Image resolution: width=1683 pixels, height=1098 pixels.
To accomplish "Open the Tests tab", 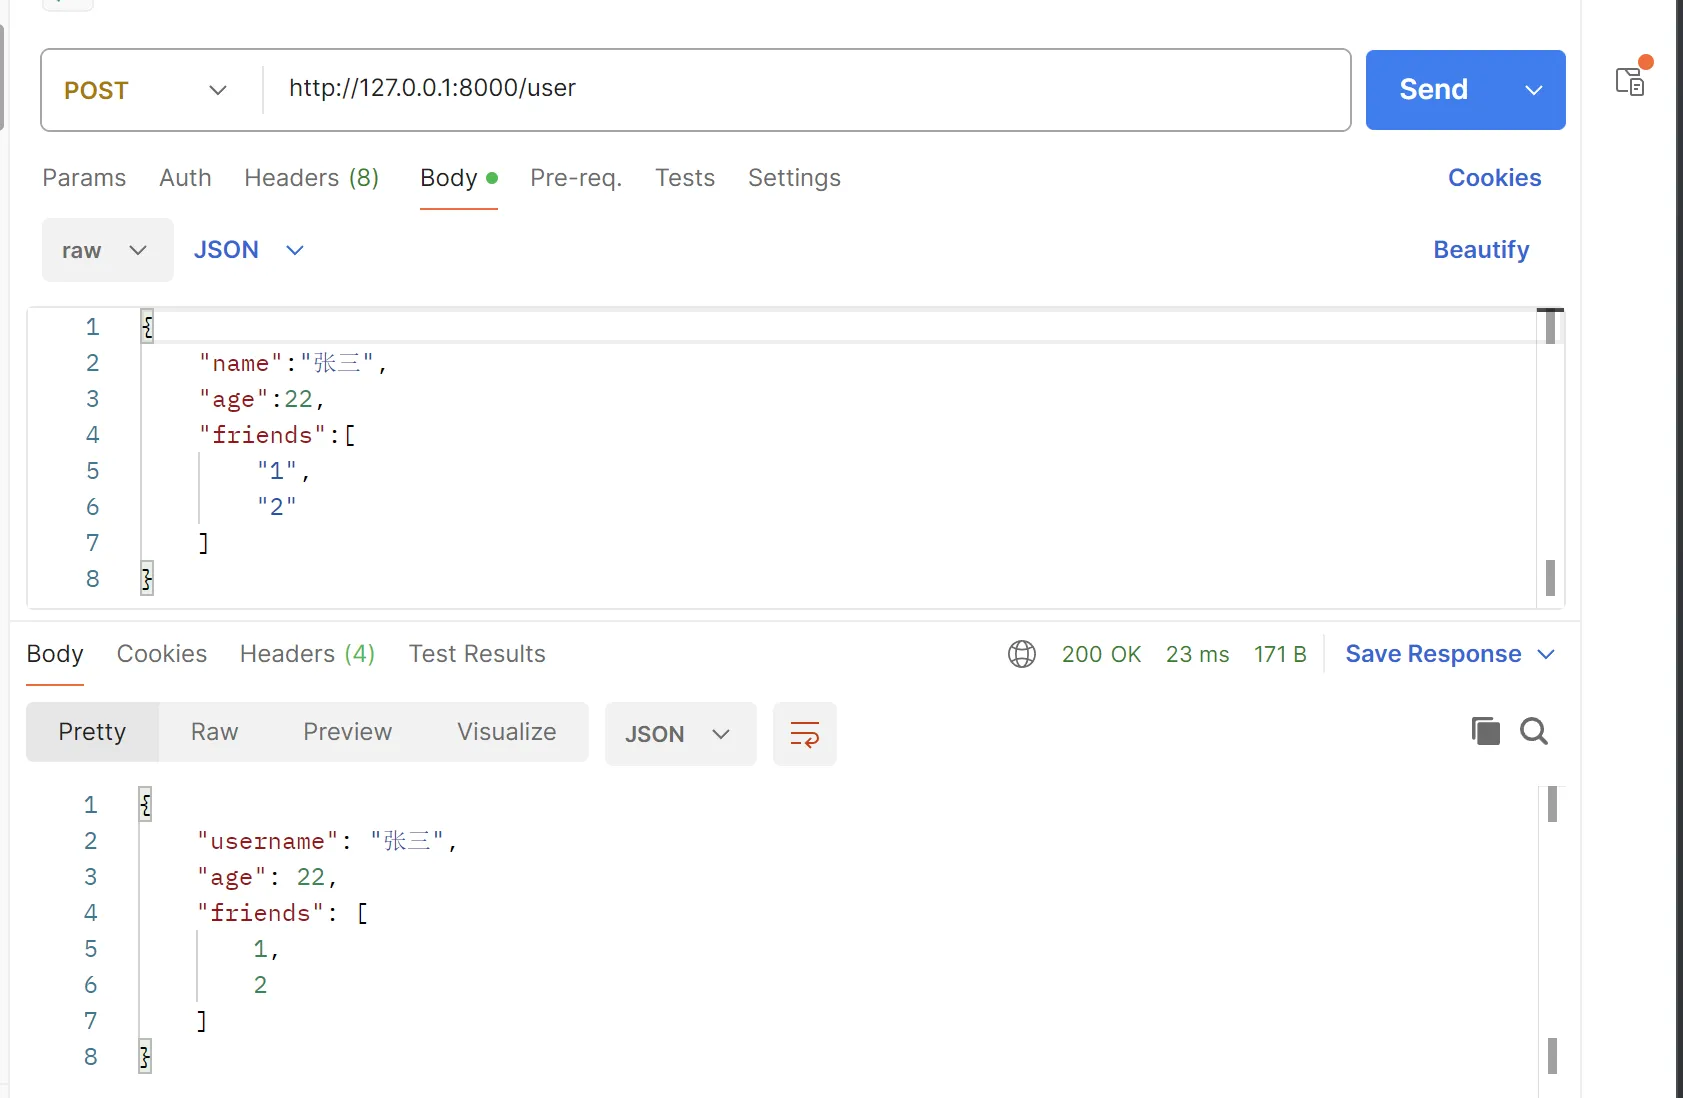I will click(685, 178).
